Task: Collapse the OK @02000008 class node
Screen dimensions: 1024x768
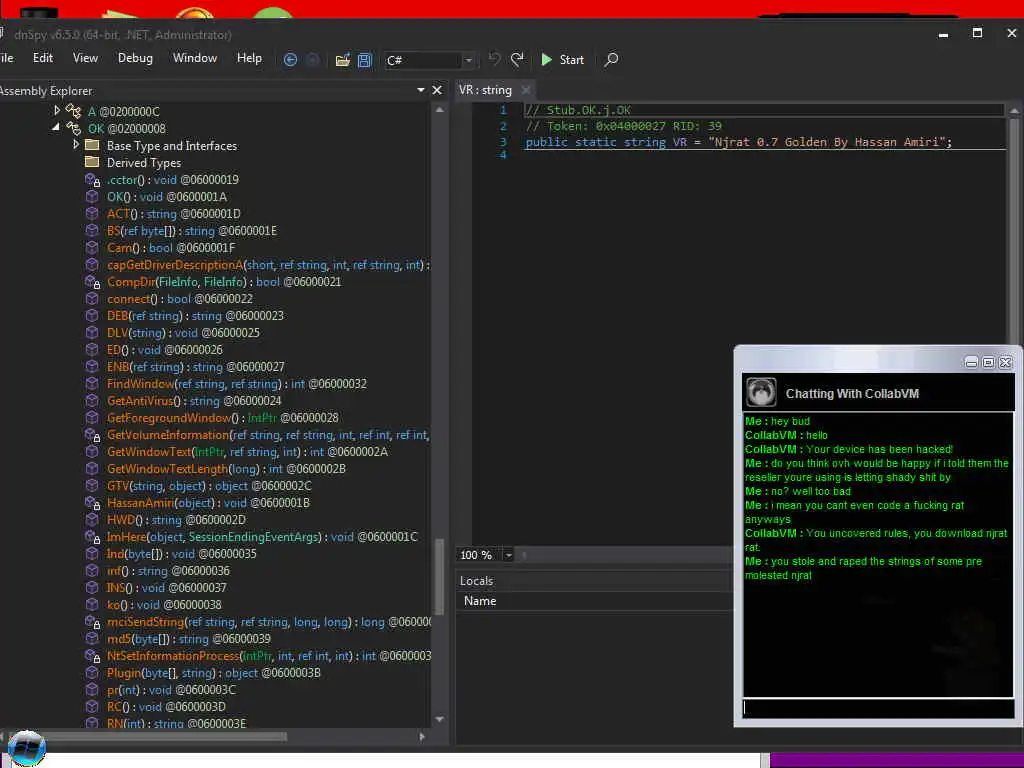Action: 56,127
